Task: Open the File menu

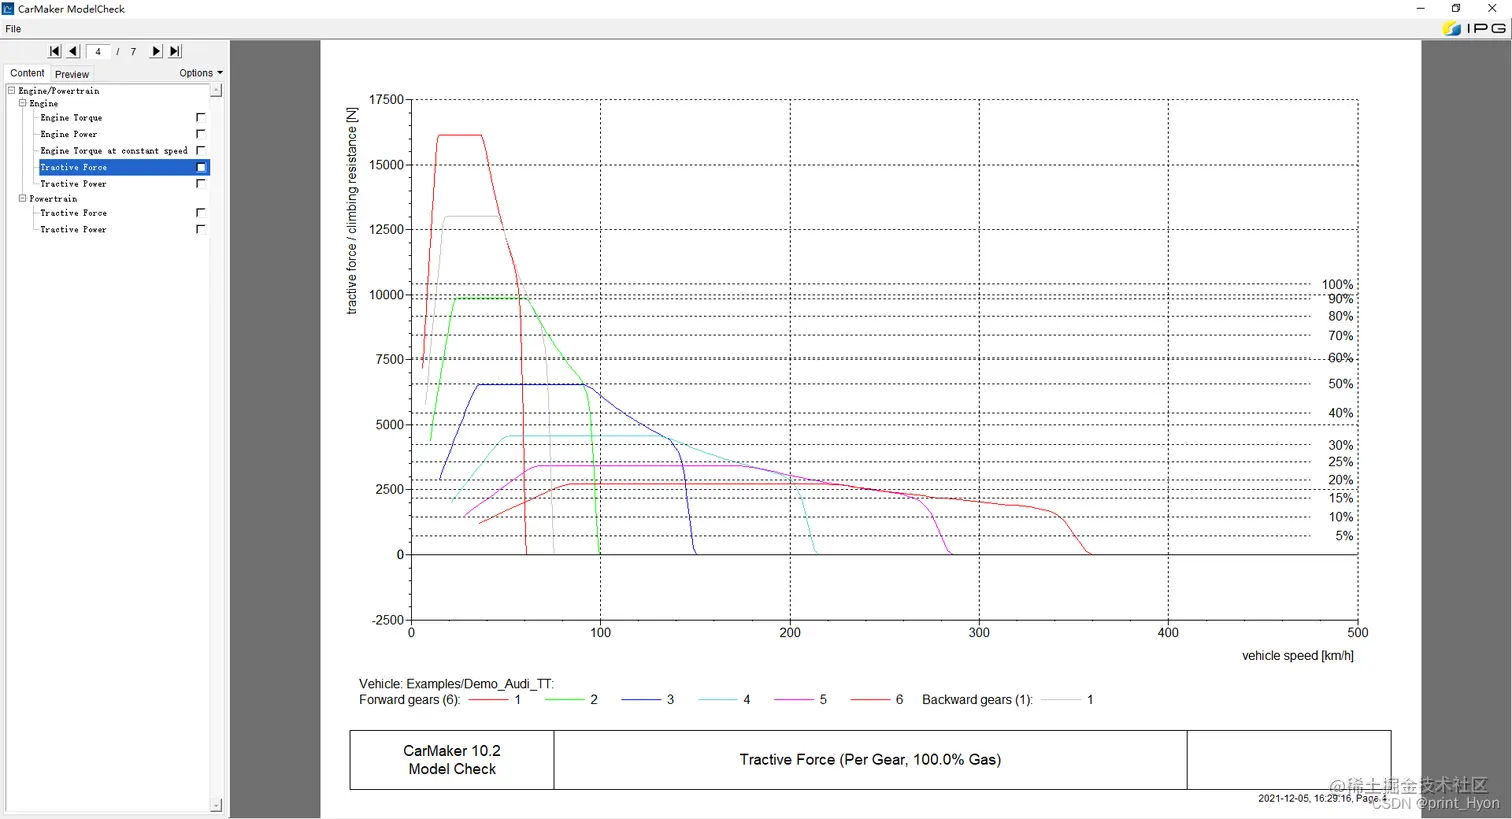Action: [x=13, y=29]
